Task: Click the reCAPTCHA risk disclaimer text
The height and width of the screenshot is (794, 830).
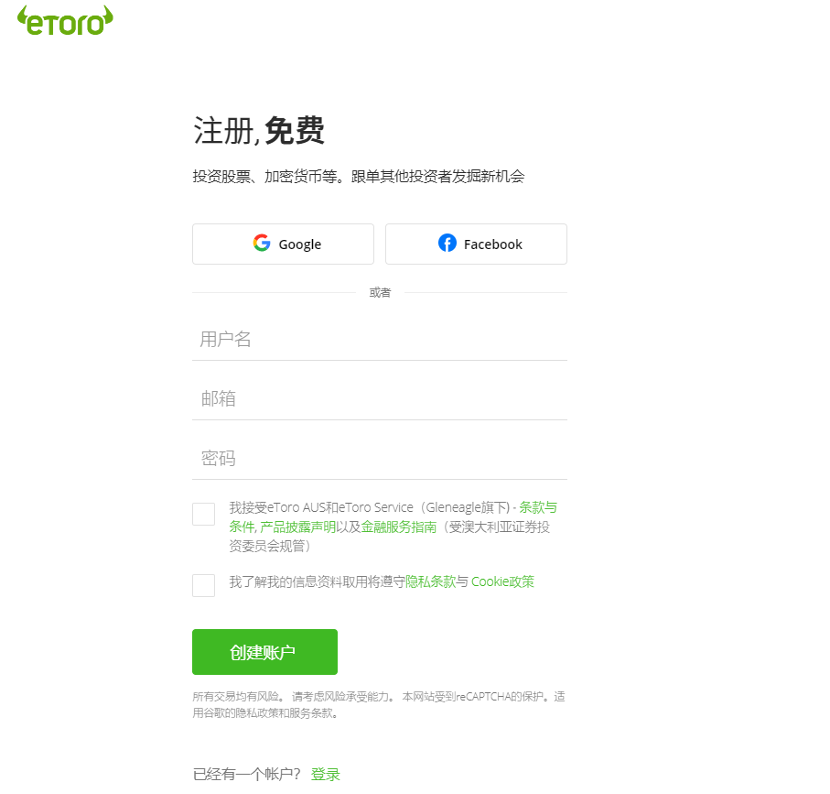Action: tap(379, 705)
